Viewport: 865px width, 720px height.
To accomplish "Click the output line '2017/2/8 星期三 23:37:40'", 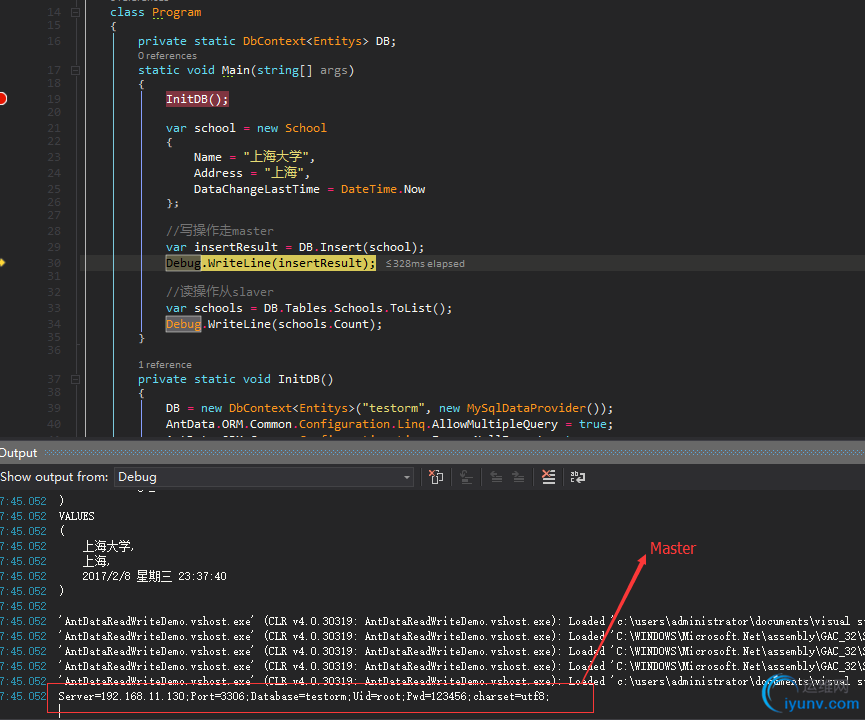I will [x=154, y=577].
